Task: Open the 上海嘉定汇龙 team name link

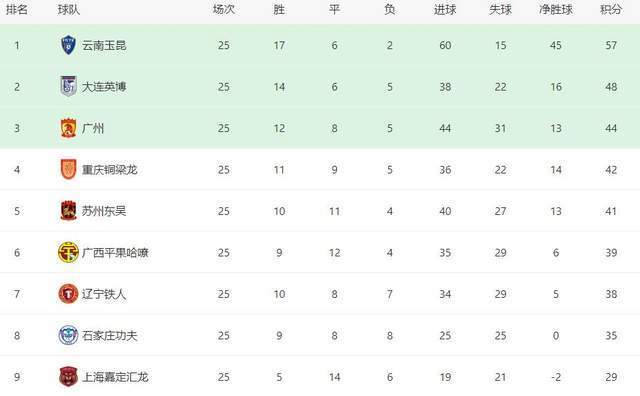Action: point(115,377)
